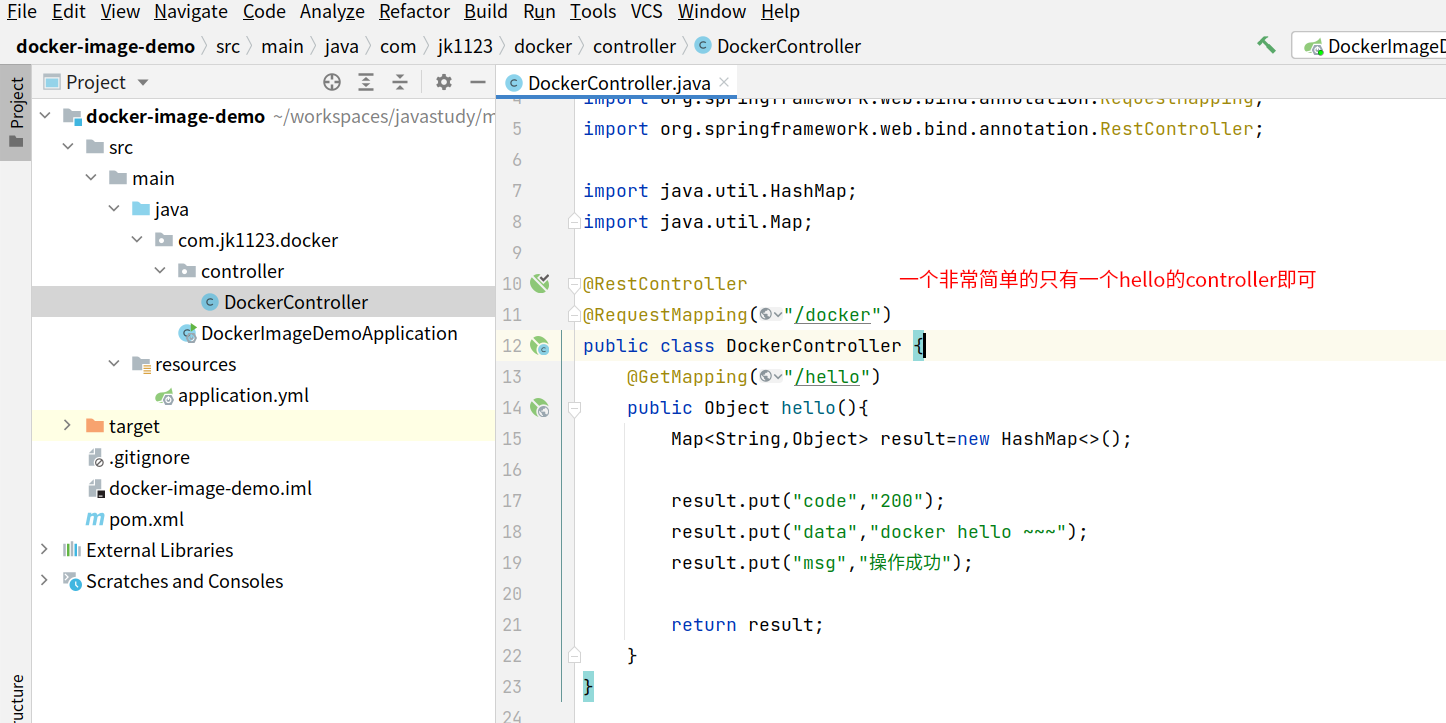Expand the target folder node
Screen dimensions: 1446x723
click(x=66, y=426)
